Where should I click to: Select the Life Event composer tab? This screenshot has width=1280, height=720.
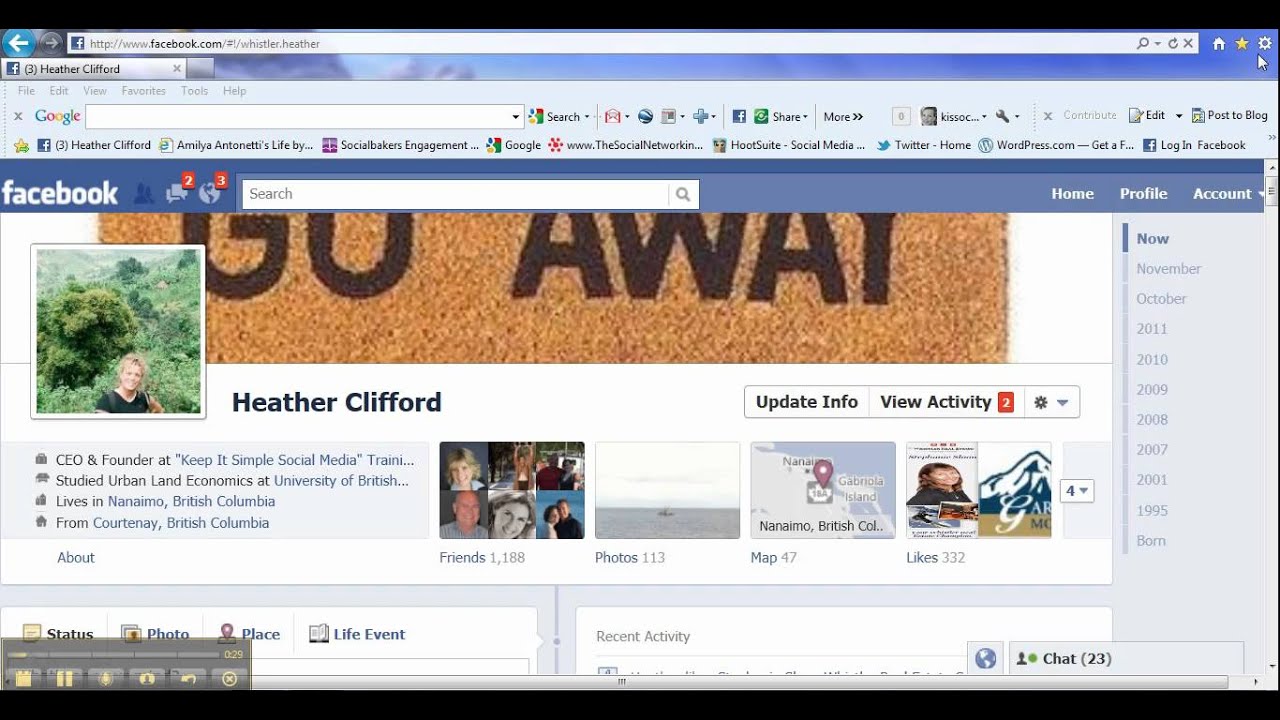pyautogui.click(x=357, y=634)
